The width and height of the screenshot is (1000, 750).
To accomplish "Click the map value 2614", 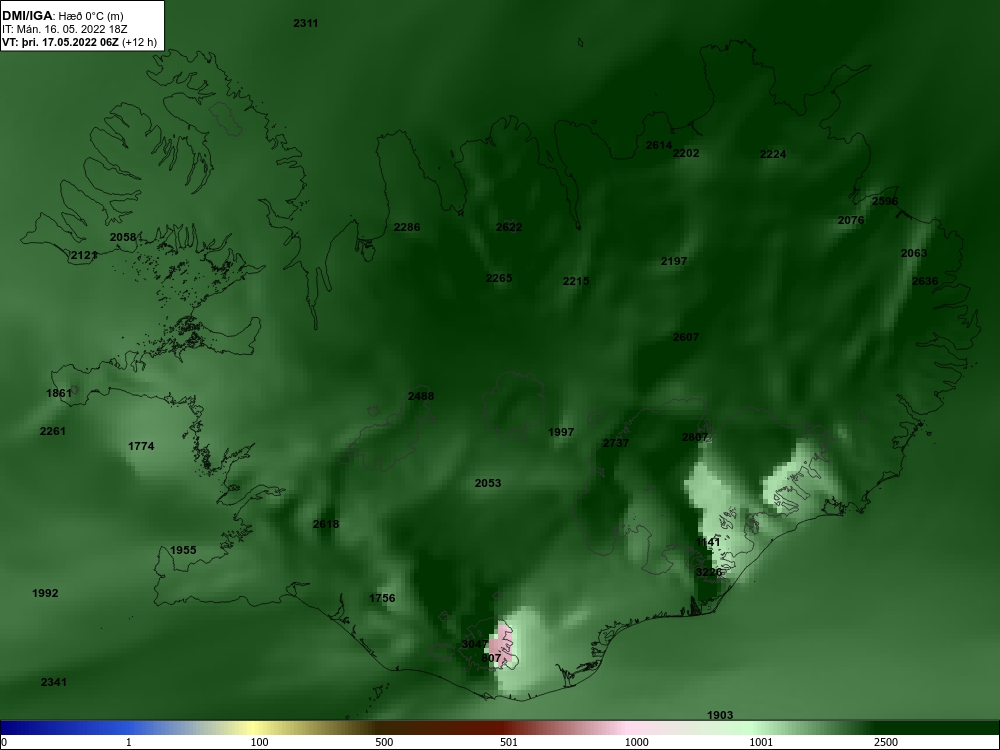I will (659, 145).
